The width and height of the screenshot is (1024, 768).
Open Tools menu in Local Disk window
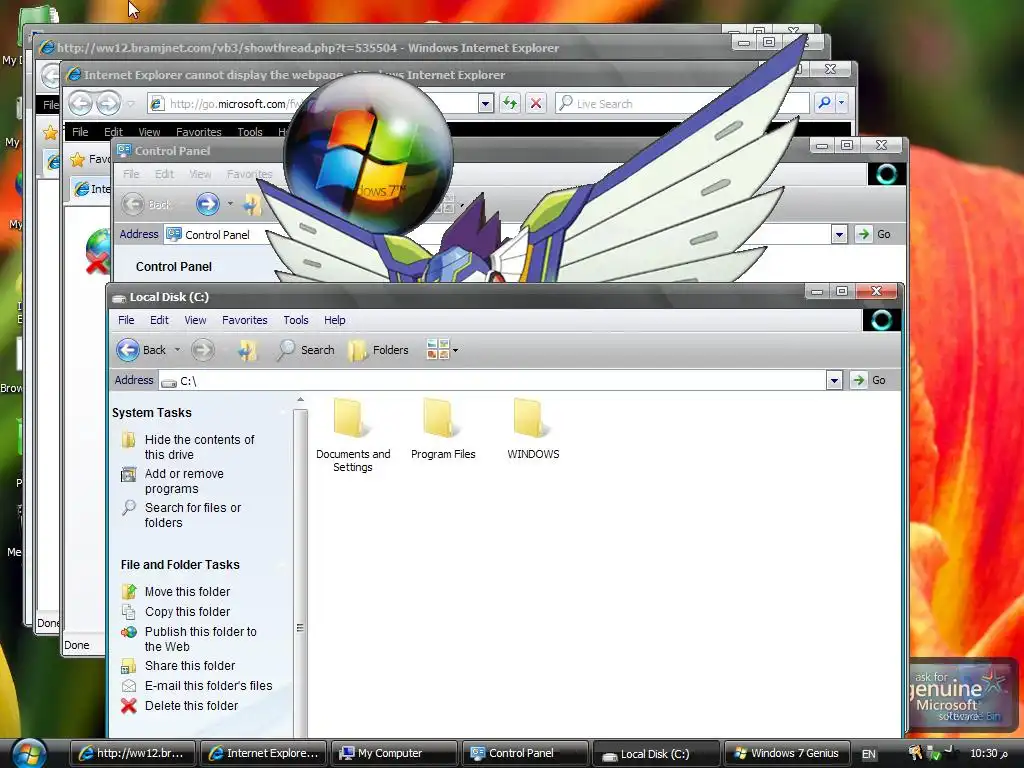[296, 320]
